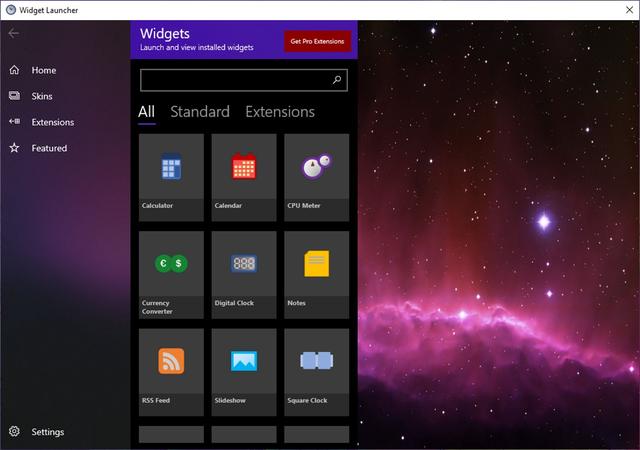
Task: Close the Widget Launcher window
Action: point(629,10)
